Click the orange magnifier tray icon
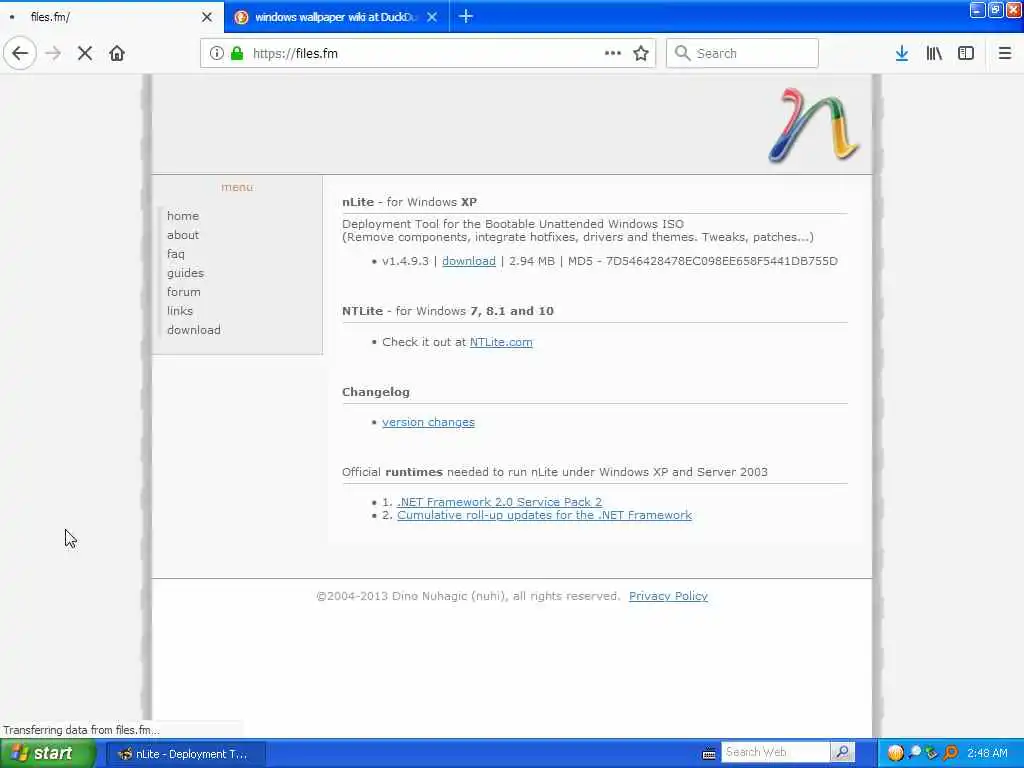This screenshot has width=1024, height=768. [950, 753]
